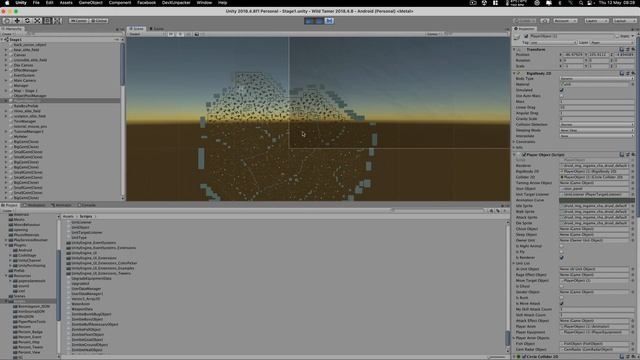This screenshot has width=640, height=360.
Task: Toggle the Player Object Script enabled checkbox
Action: pyautogui.click(x=524, y=155)
